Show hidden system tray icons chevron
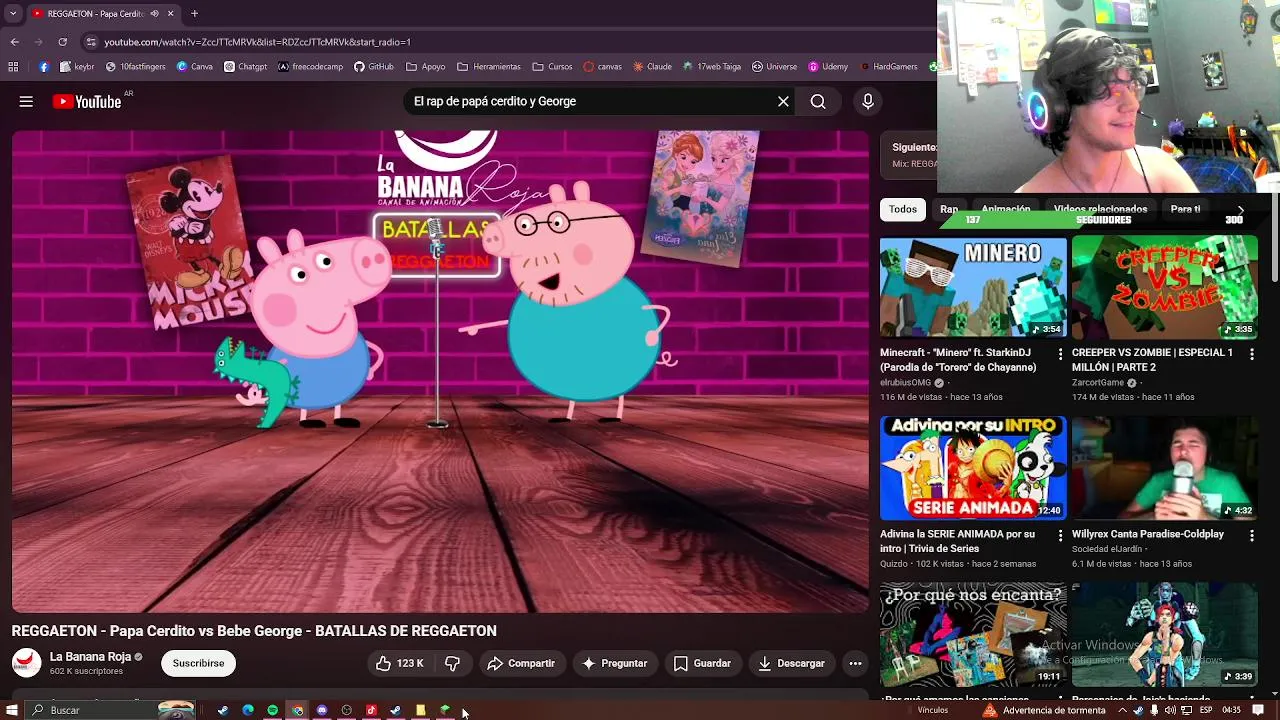 click(1122, 710)
